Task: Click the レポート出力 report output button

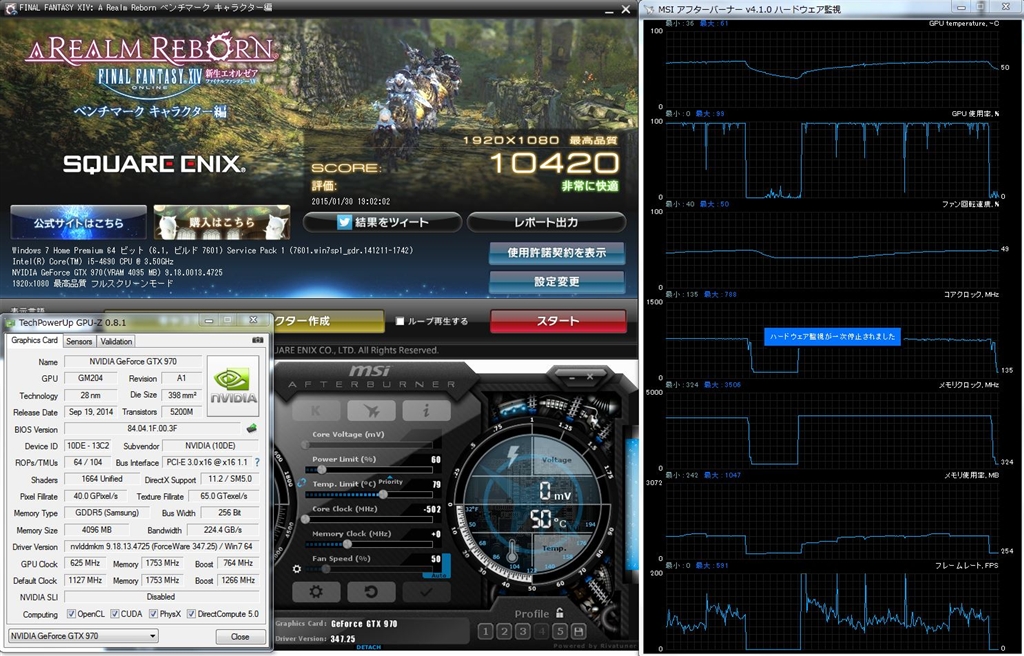Action: point(546,223)
